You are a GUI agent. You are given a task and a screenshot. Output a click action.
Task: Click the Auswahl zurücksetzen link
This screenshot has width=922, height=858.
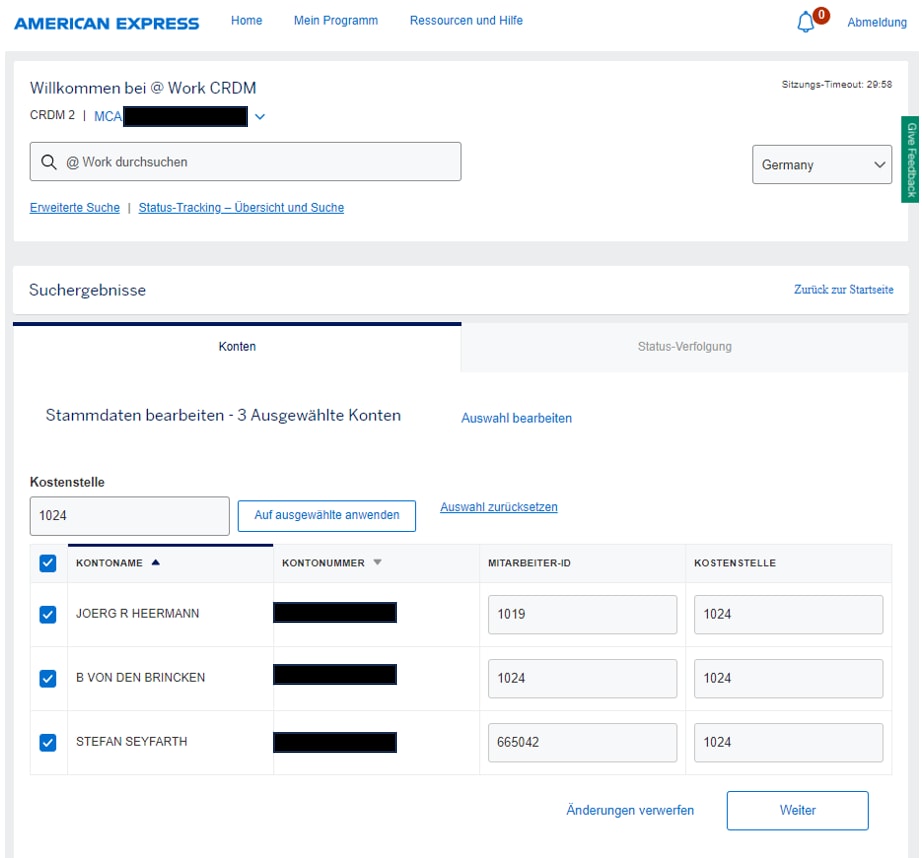tap(498, 507)
